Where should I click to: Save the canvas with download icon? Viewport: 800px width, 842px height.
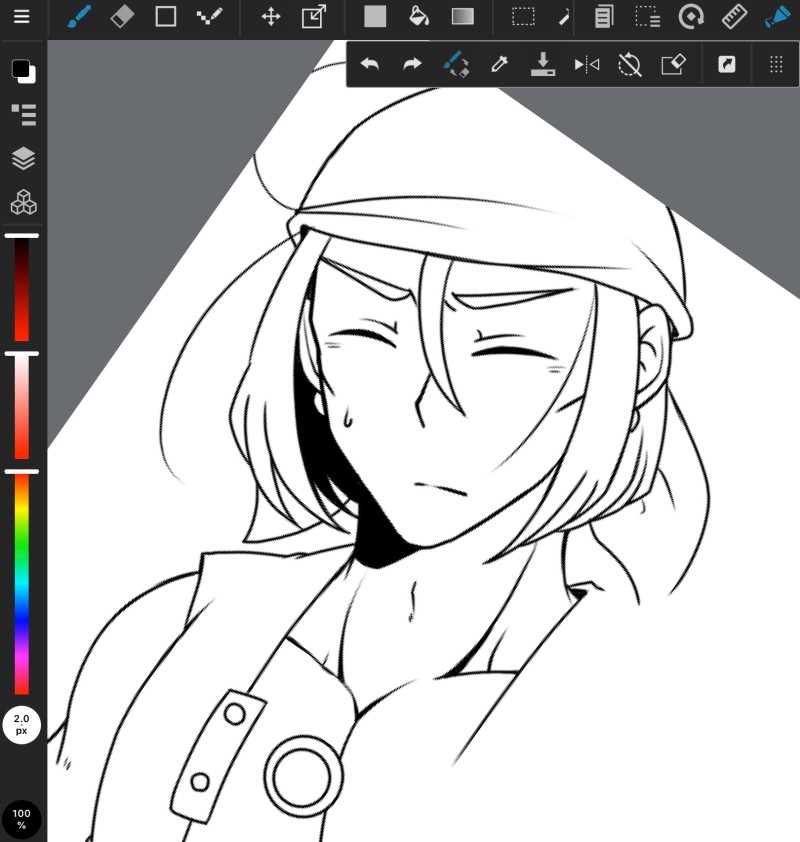click(x=543, y=64)
